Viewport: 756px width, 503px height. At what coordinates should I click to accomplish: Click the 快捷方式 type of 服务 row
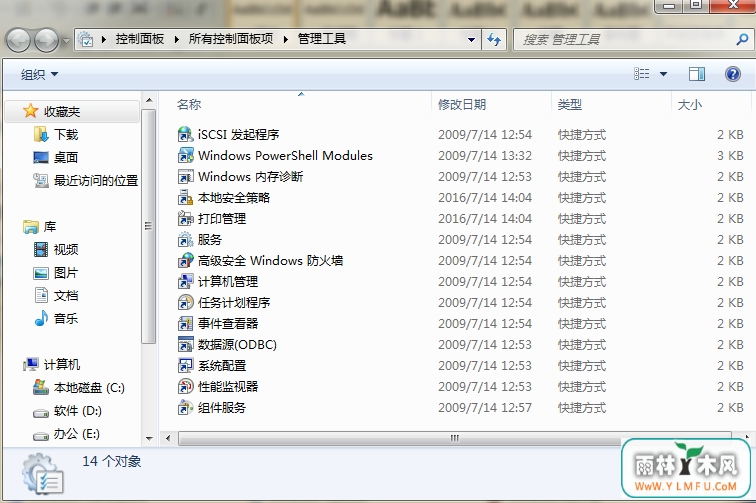[x=581, y=240]
